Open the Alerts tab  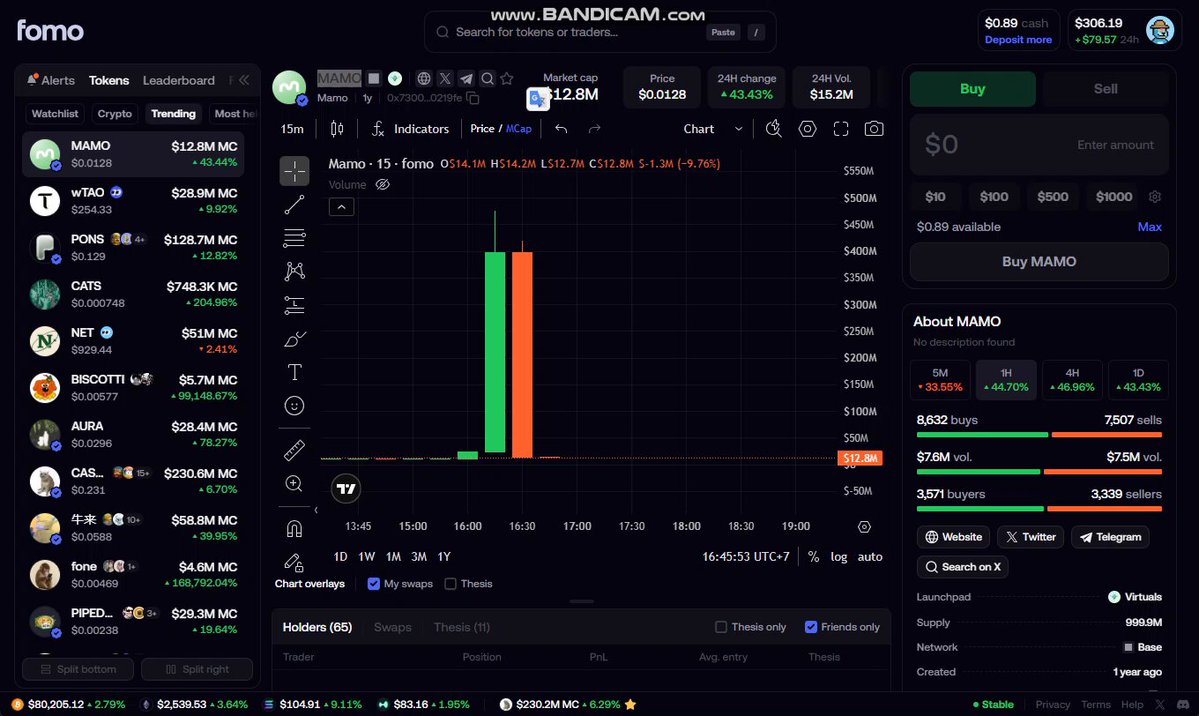tap(51, 80)
